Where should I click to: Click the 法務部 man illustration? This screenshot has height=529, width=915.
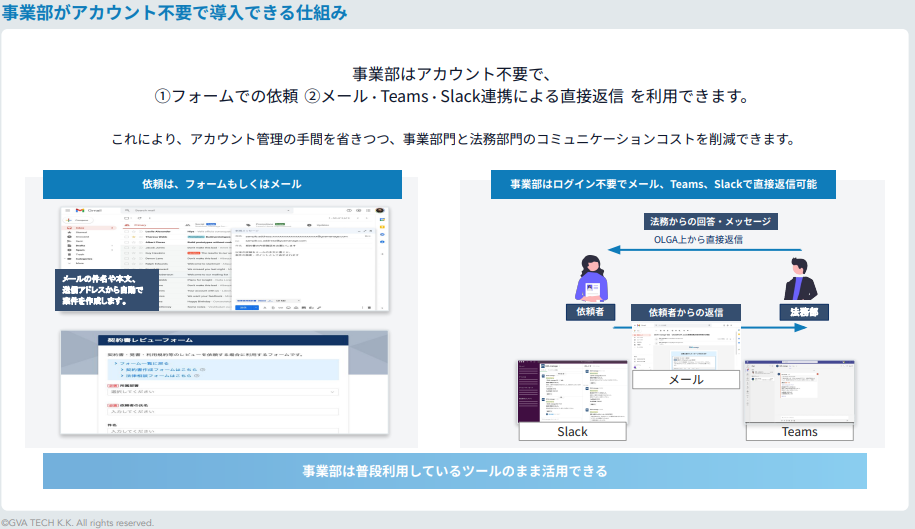[801, 279]
